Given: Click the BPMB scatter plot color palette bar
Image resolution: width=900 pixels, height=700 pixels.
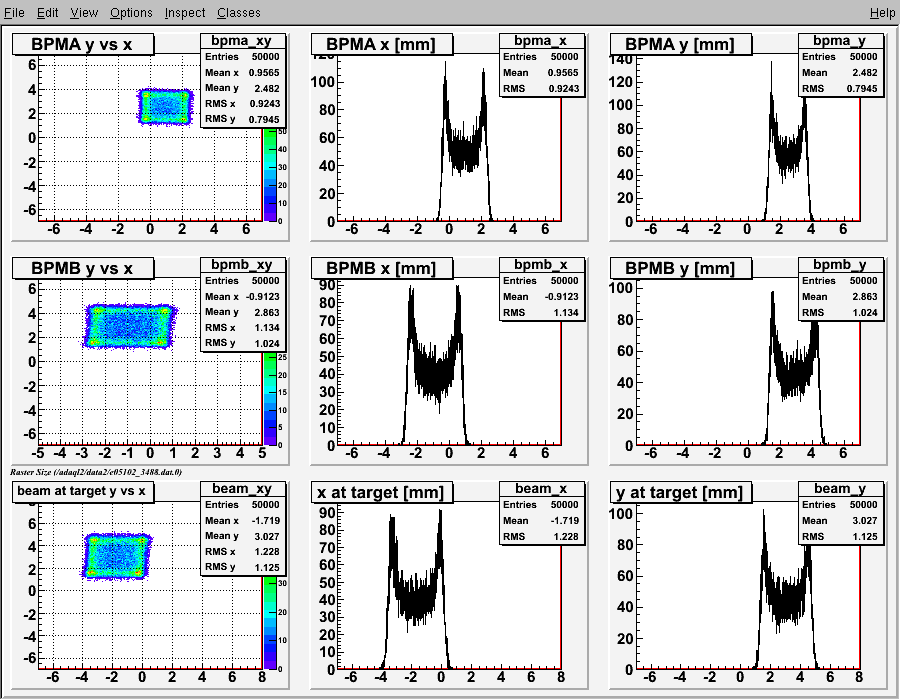Looking at the screenshot, I should point(270,399).
